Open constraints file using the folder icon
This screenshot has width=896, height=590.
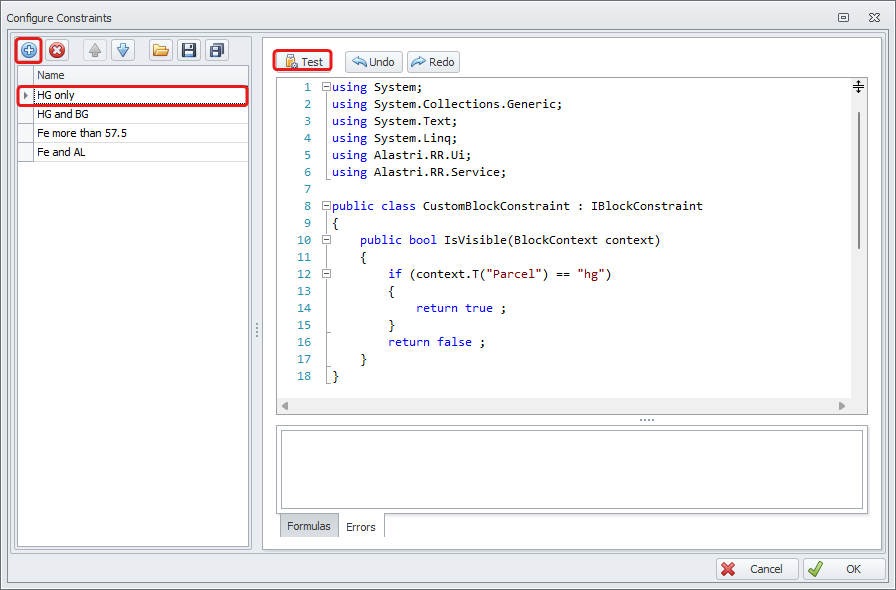(x=160, y=50)
